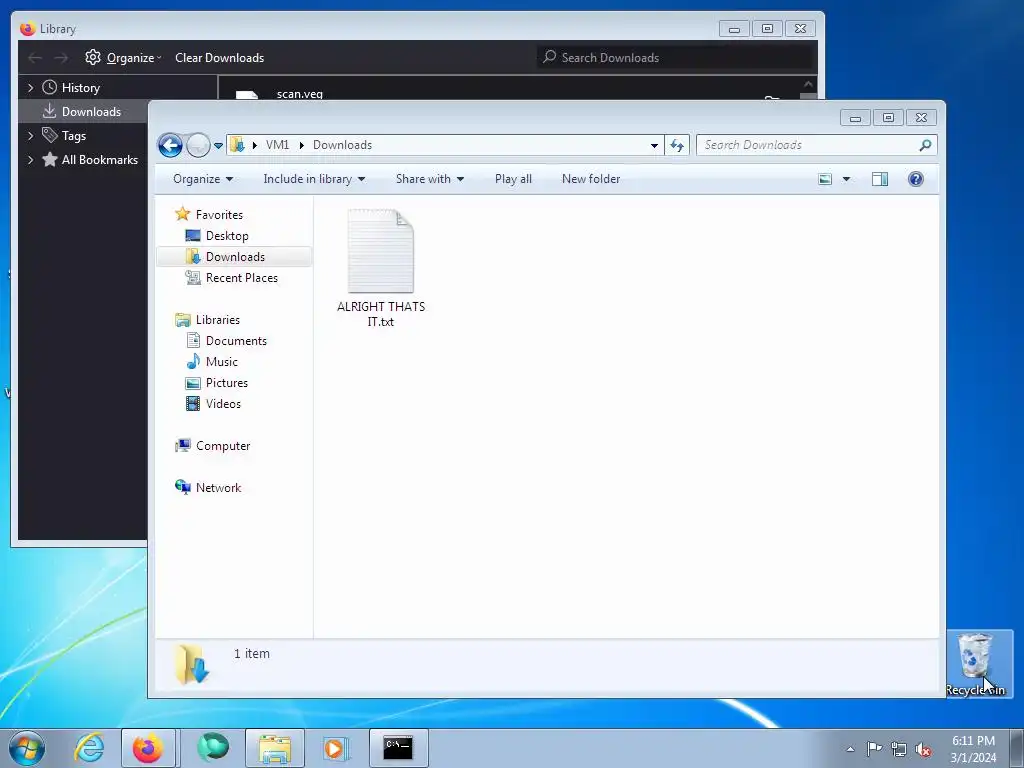Click the network tray icon
The image size is (1024, 768).
pyautogui.click(x=899, y=749)
